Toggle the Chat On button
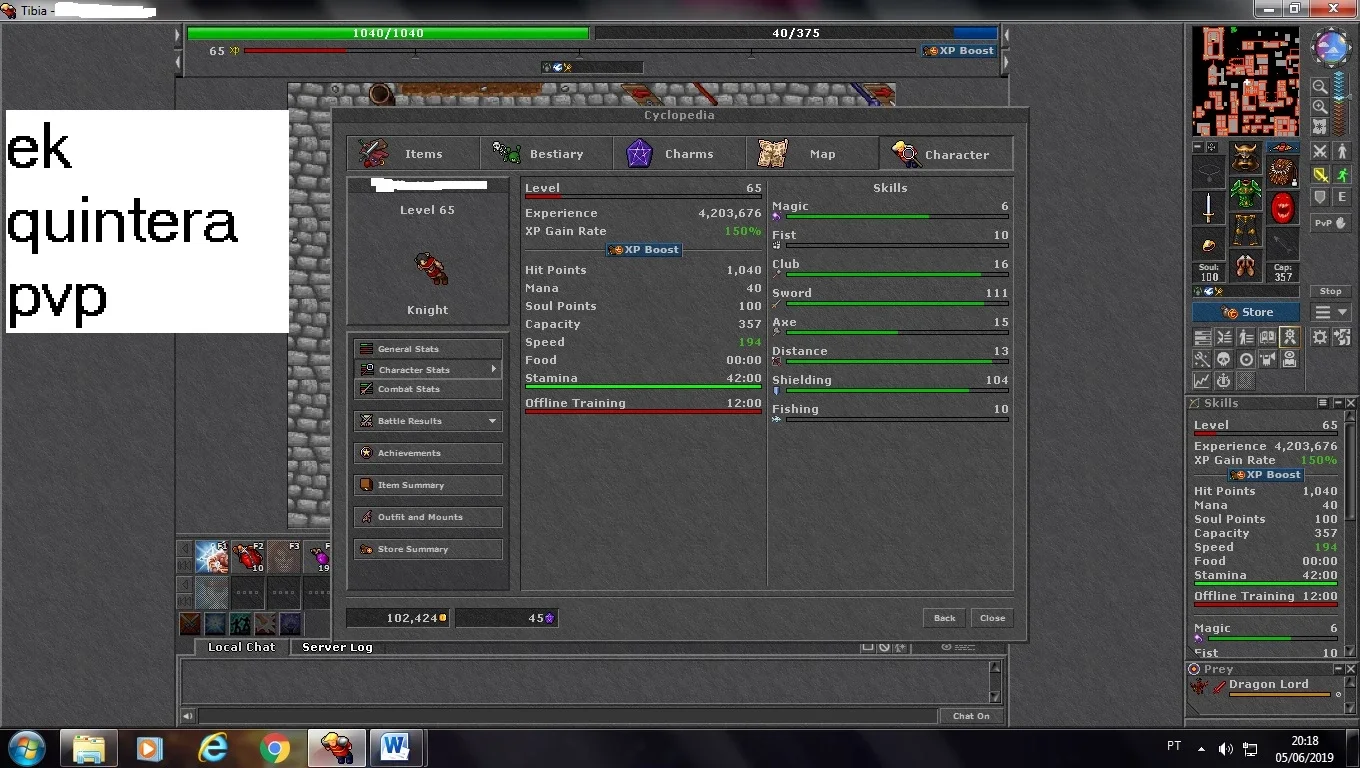The width and height of the screenshot is (1360, 768). click(x=970, y=716)
